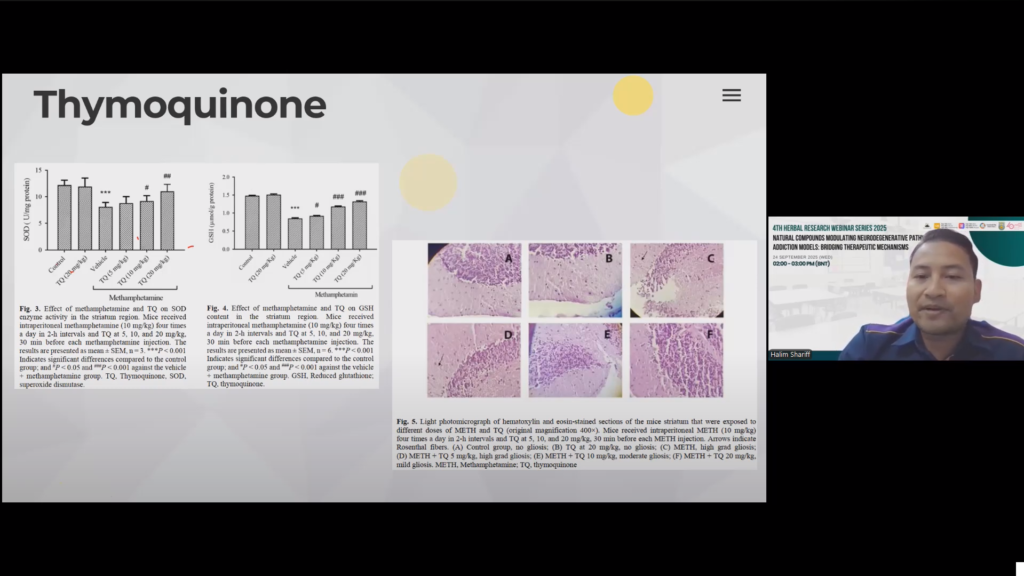Select micrograph panel F image
The height and width of the screenshot is (576, 1024).
(x=676, y=360)
